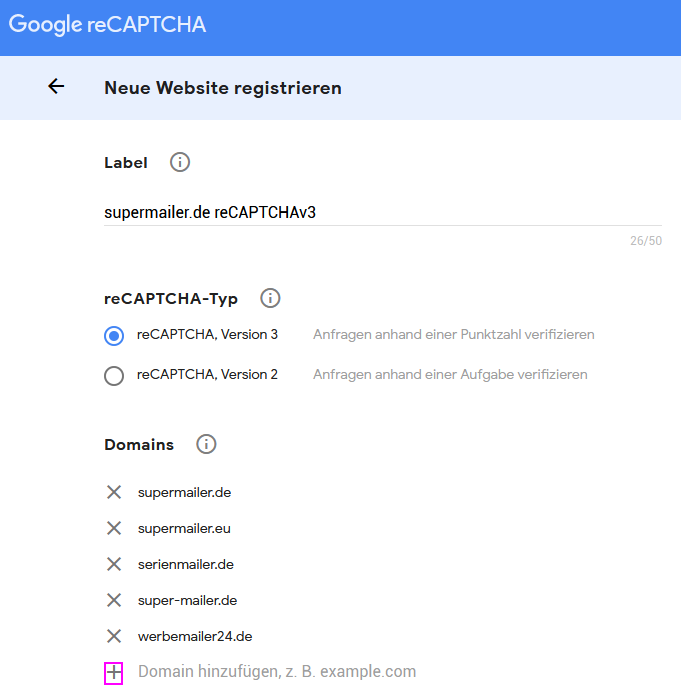This screenshot has width=681, height=694.
Task: Click the Google reCAPTCHA logo
Action: (107, 24)
